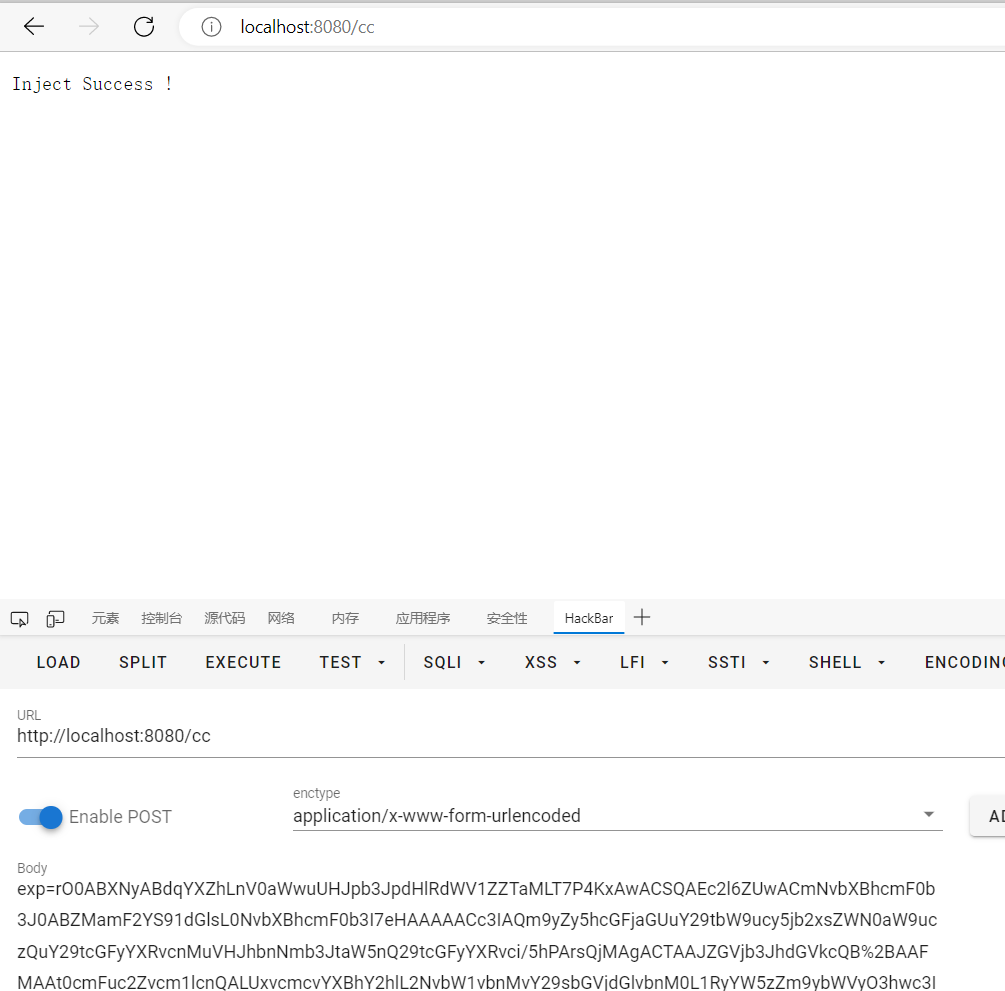Open the TEST dropdown menu
Image resolution: width=1005 pixels, height=991 pixels.
pyautogui.click(x=352, y=662)
